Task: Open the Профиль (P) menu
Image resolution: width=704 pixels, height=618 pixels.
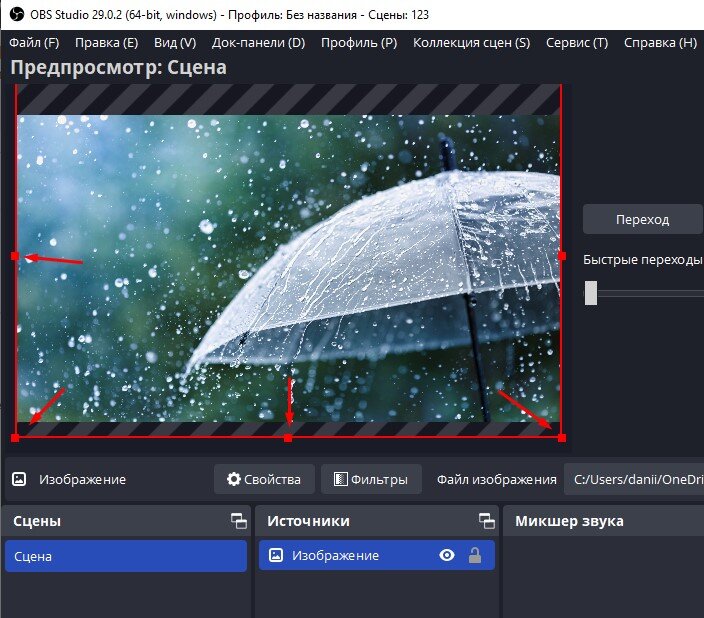Action: click(x=359, y=43)
